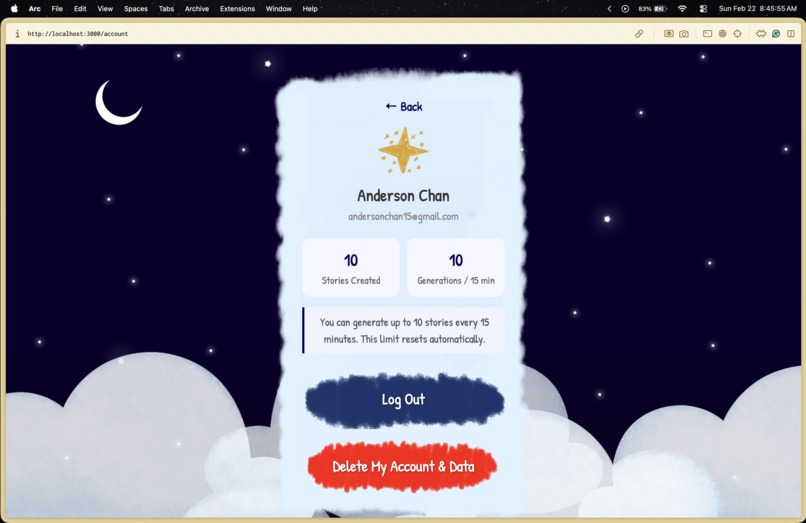
Task: Open the File menu
Action: 57,9
